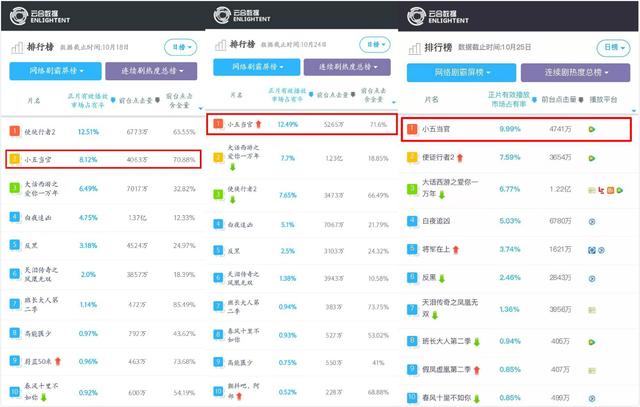The image size is (640, 407).
Task: Sort by 前台点击量 in October 24 panel
Action: (x=353, y=95)
